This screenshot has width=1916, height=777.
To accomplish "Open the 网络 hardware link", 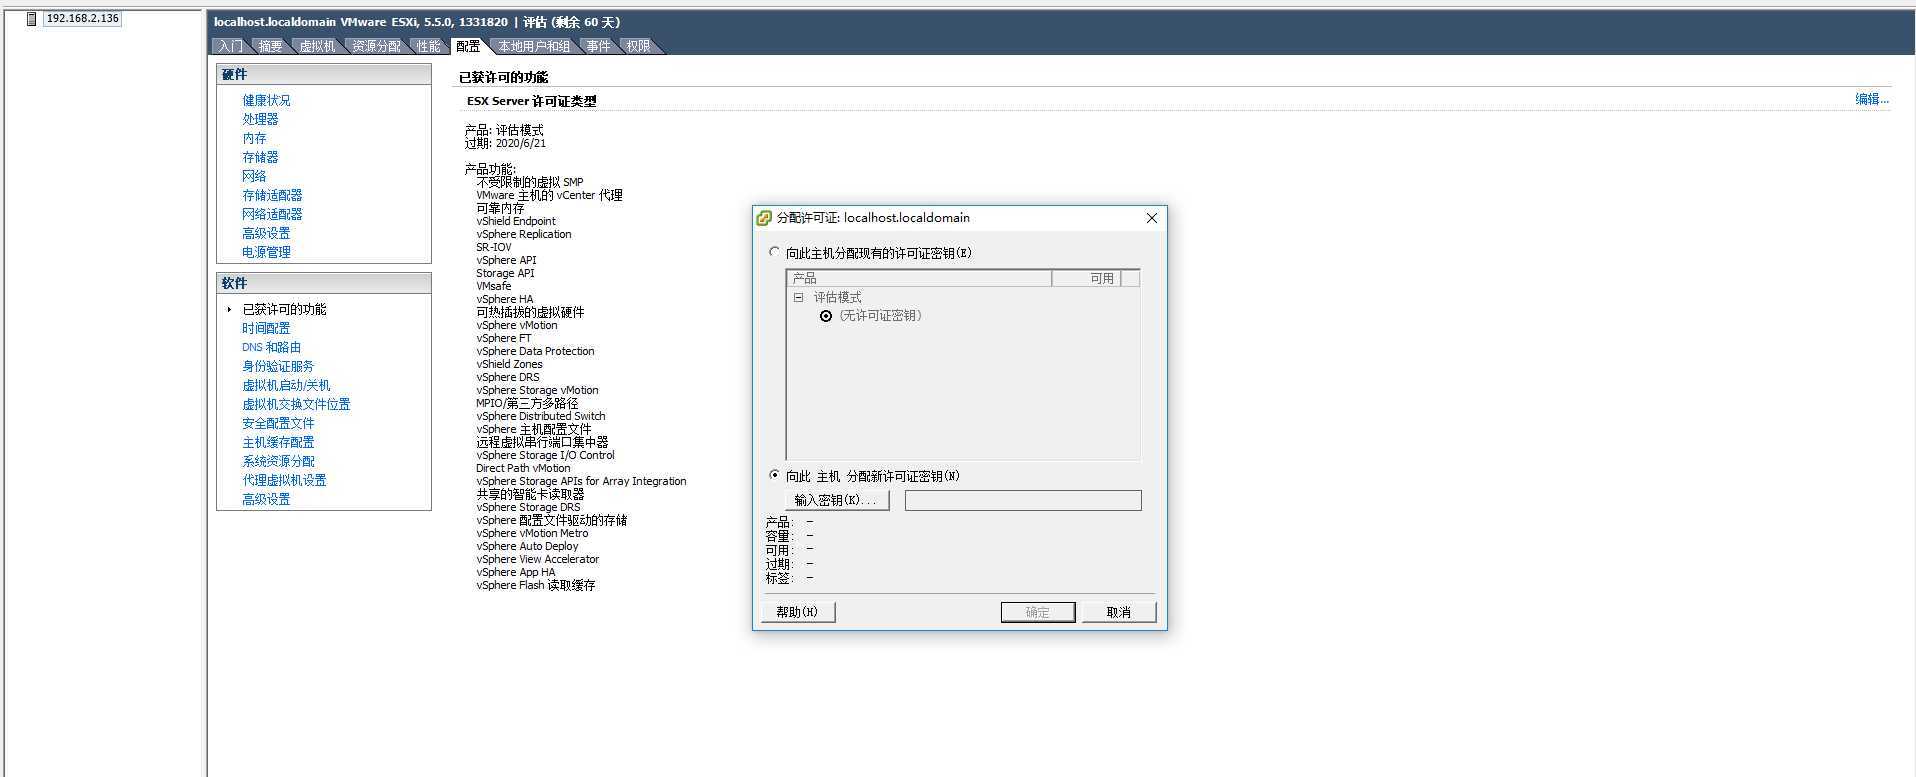I will point(254,176).
